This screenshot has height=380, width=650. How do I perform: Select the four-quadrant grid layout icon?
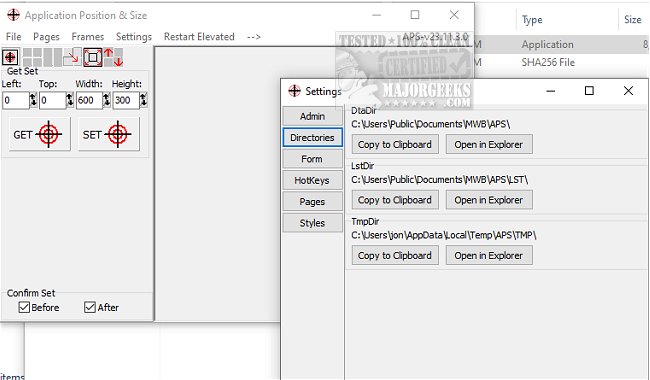[x=32, y=57]
